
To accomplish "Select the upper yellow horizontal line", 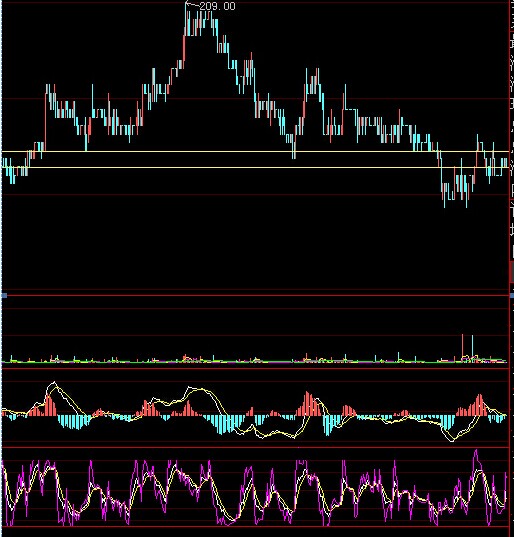I will (255, 151).
